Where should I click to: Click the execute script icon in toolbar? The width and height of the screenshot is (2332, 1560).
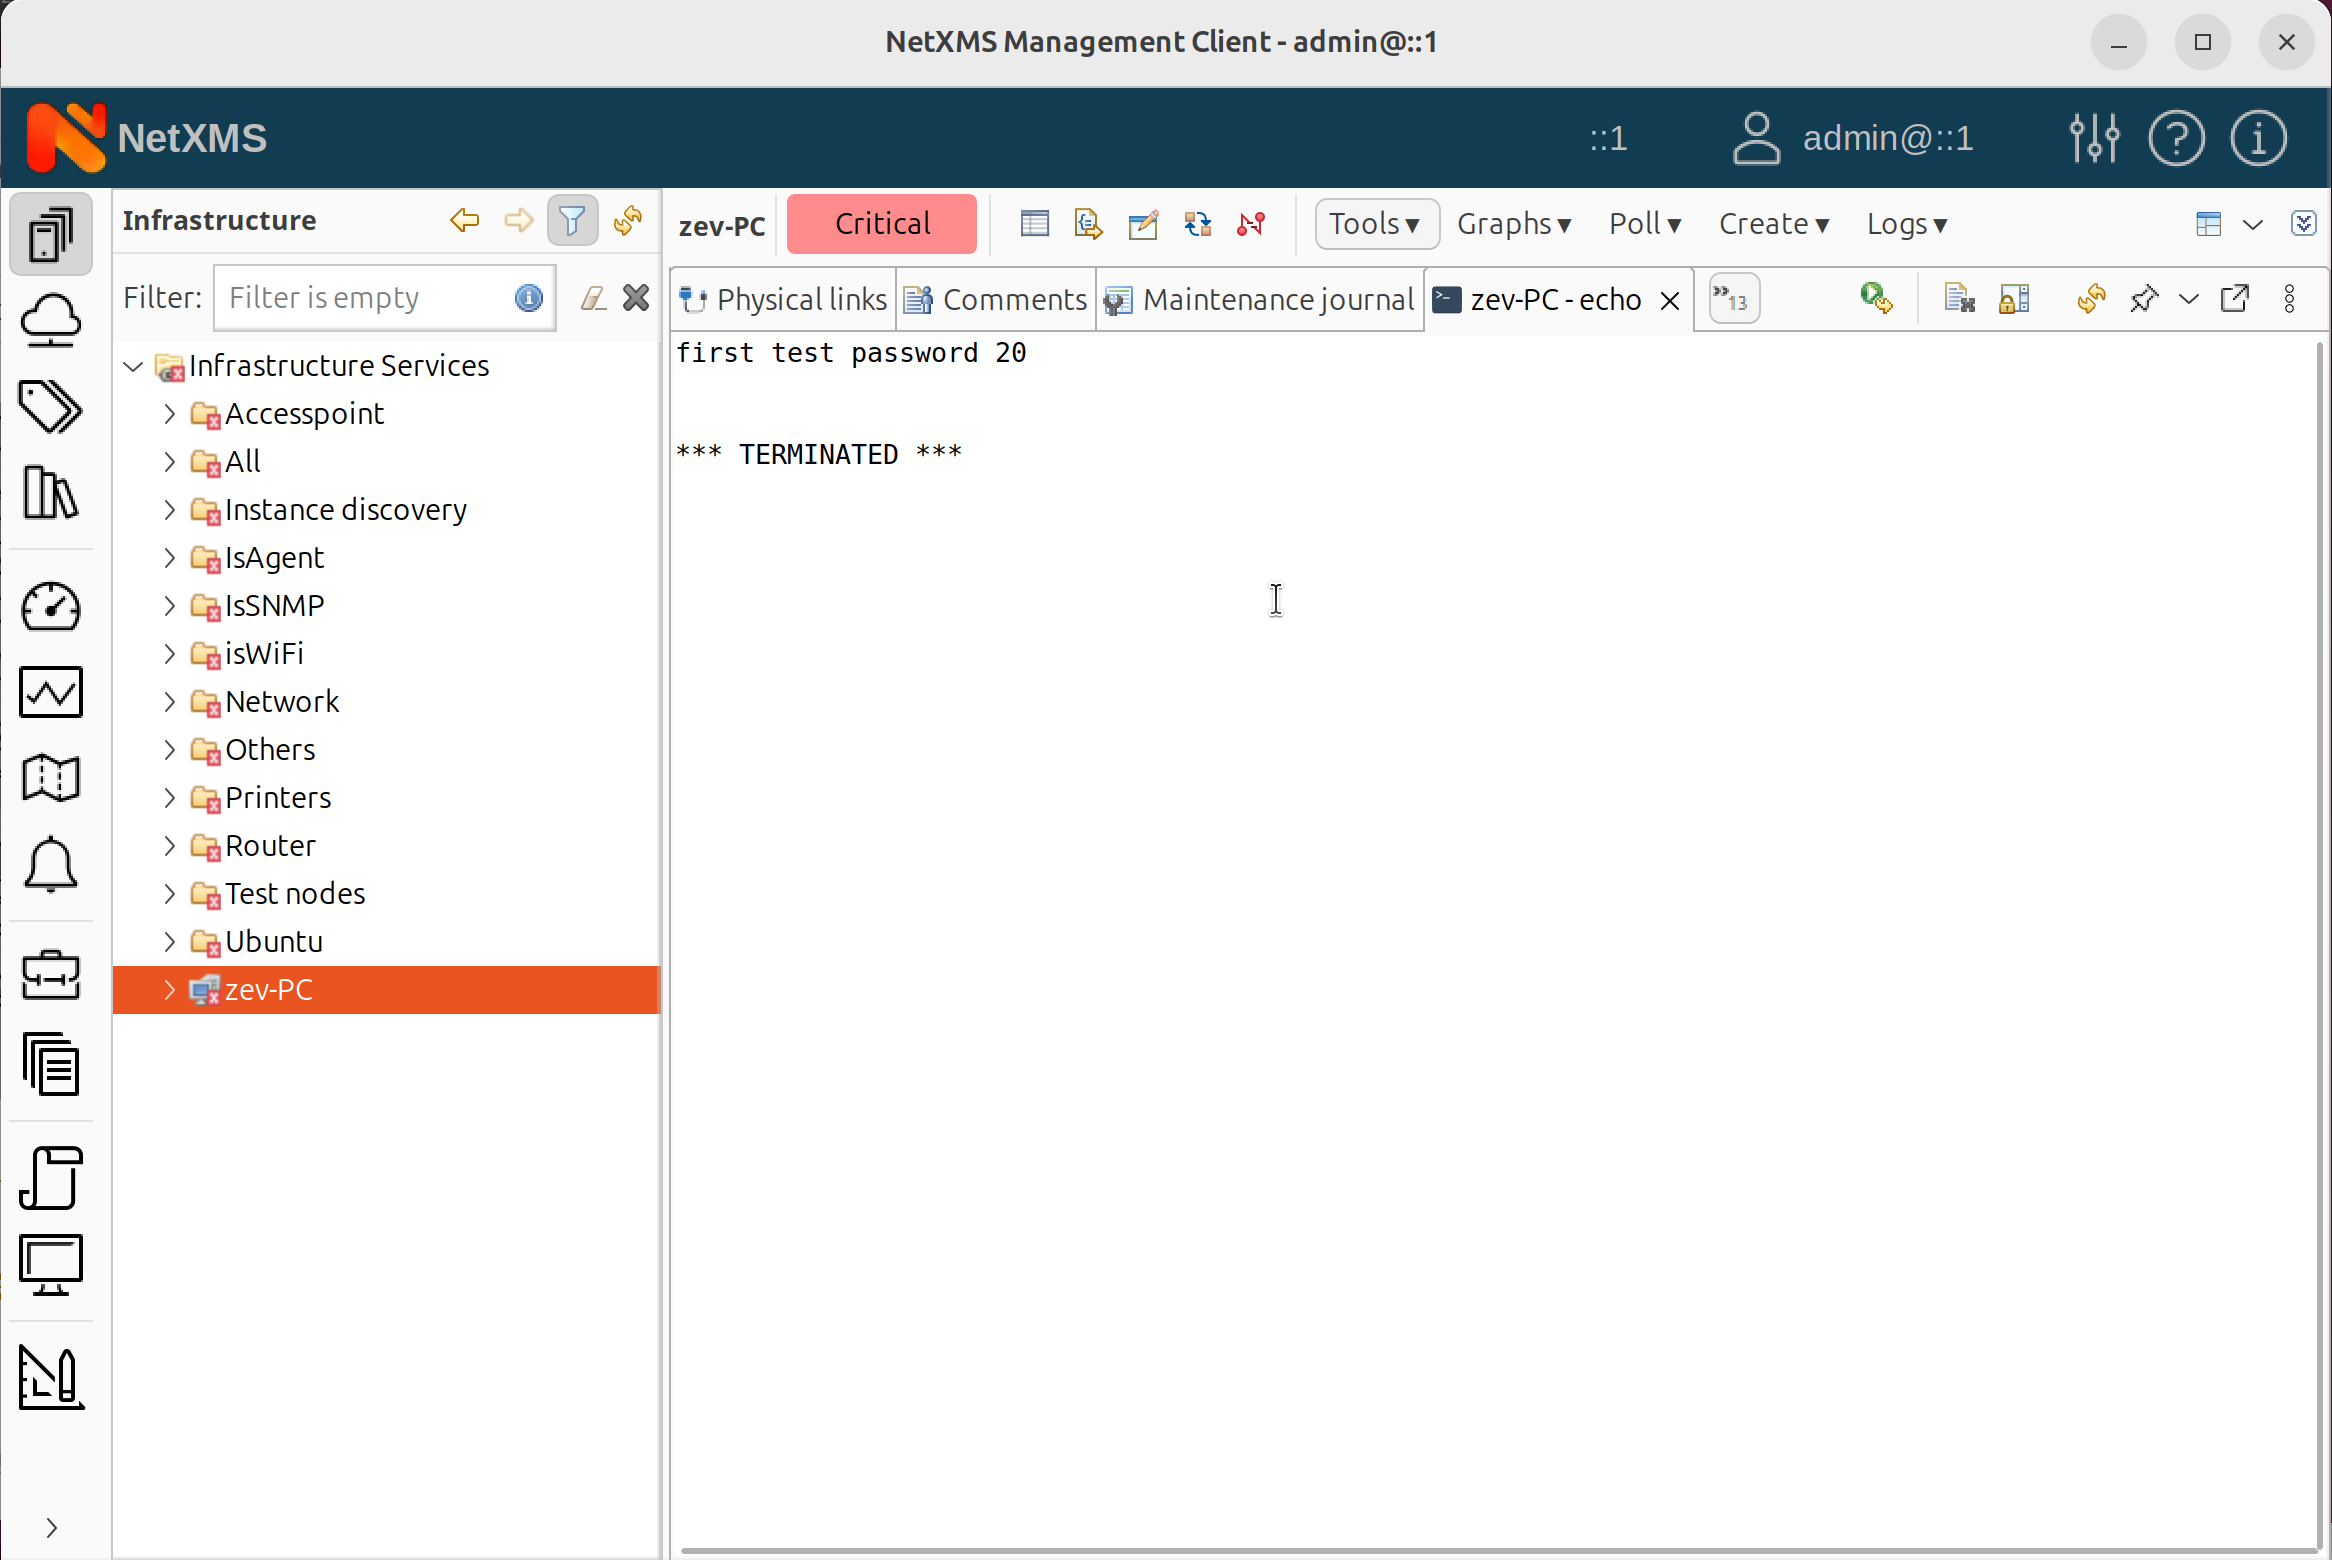pyautogui.click(x=1088, y=223)
